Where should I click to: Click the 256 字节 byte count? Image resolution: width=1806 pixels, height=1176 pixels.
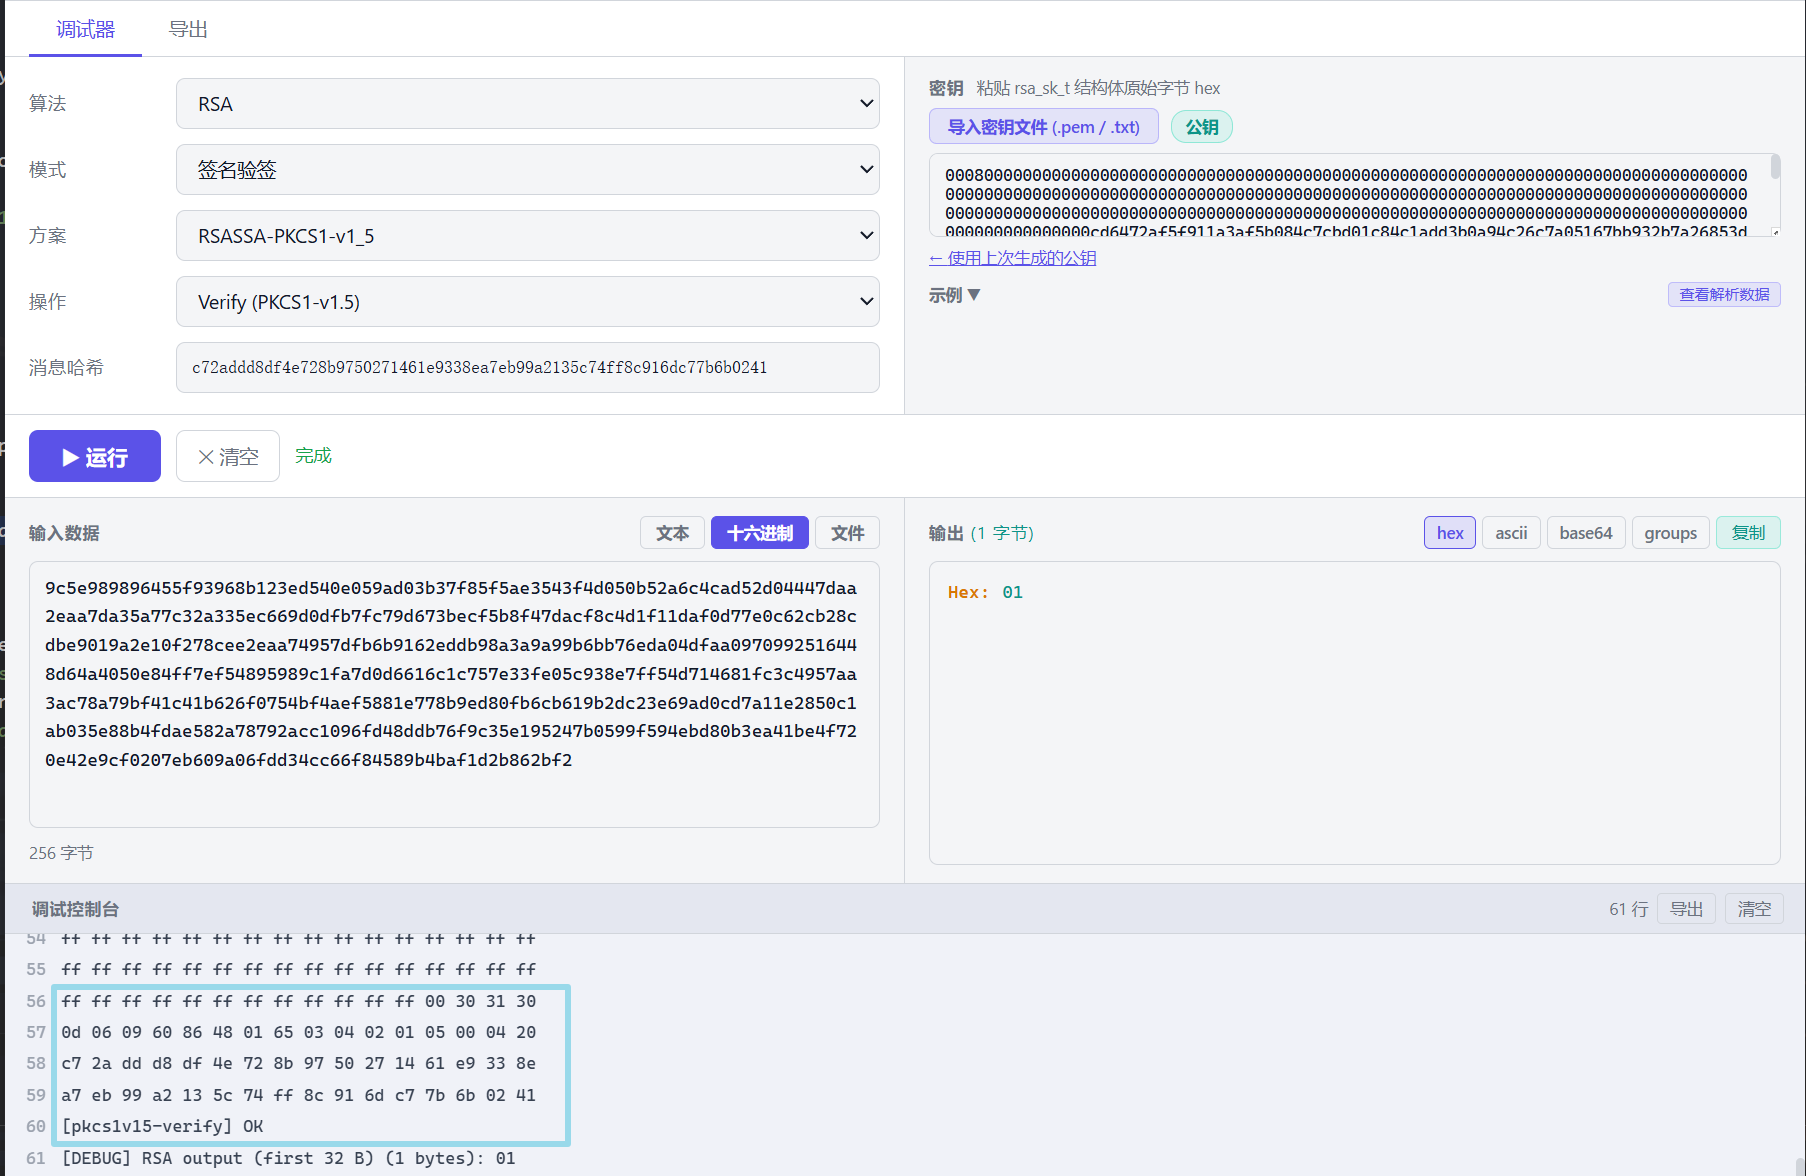point(61,853)
